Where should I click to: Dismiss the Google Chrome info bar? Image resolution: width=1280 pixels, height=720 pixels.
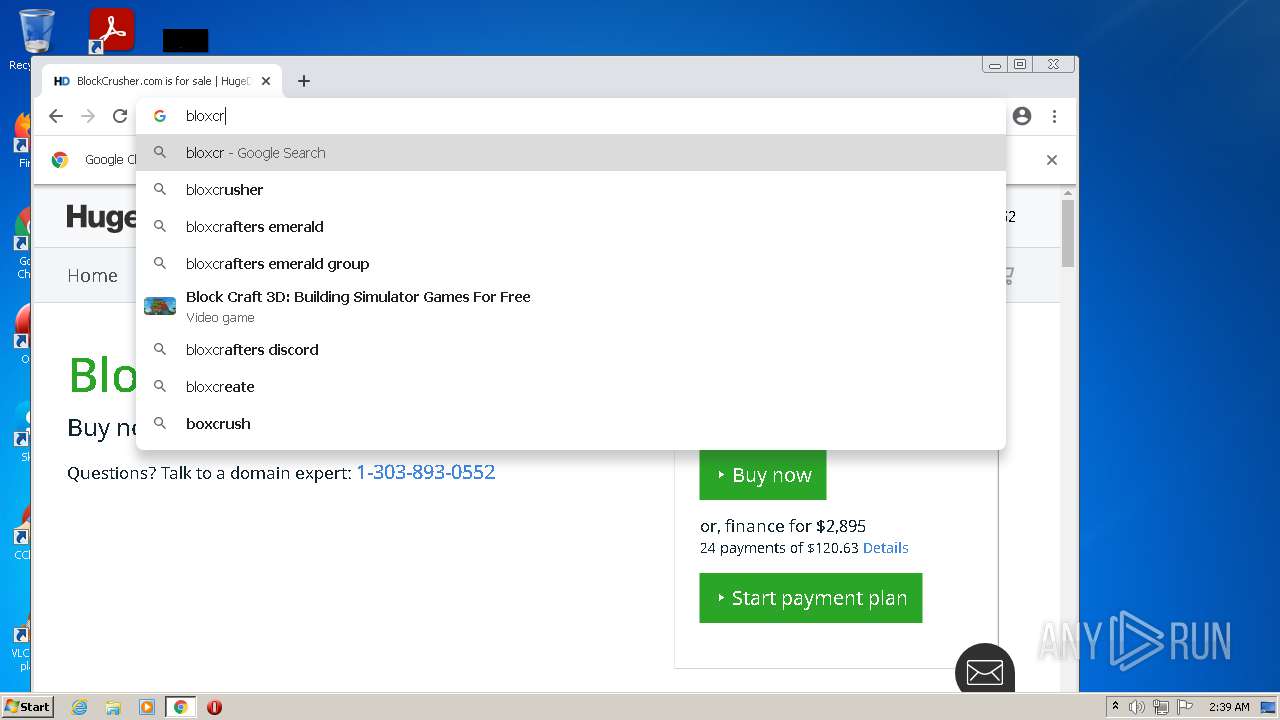pos(1052,160)
